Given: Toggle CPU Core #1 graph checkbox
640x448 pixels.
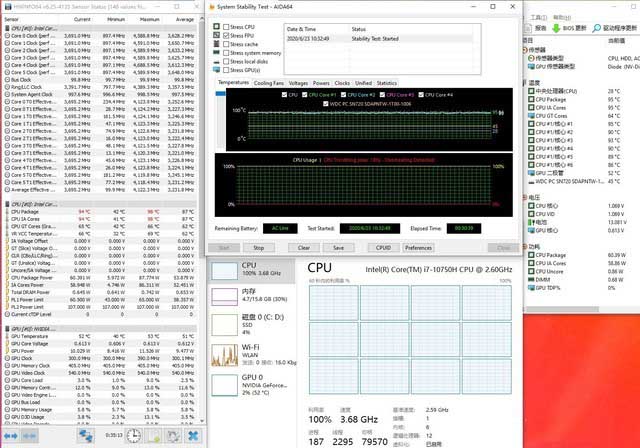Looking at the screenshot, I should click(x=304, y=95).
